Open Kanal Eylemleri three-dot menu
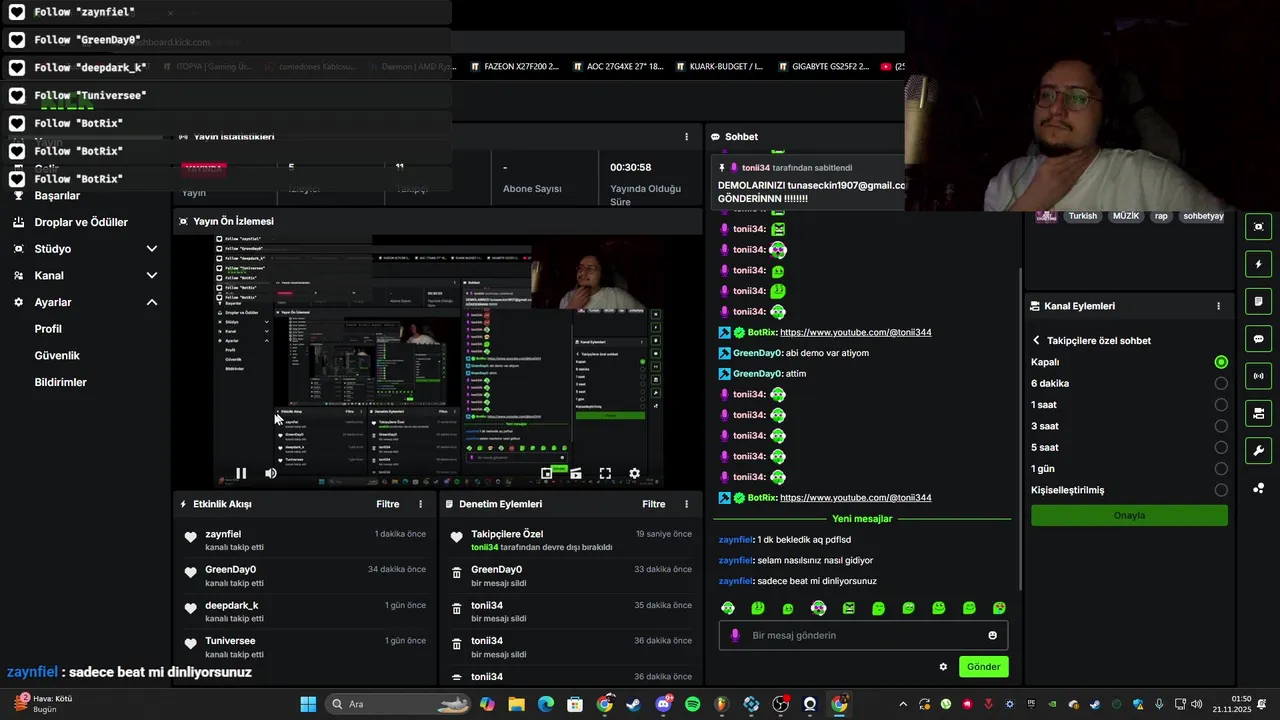 tap(1218, 306)
